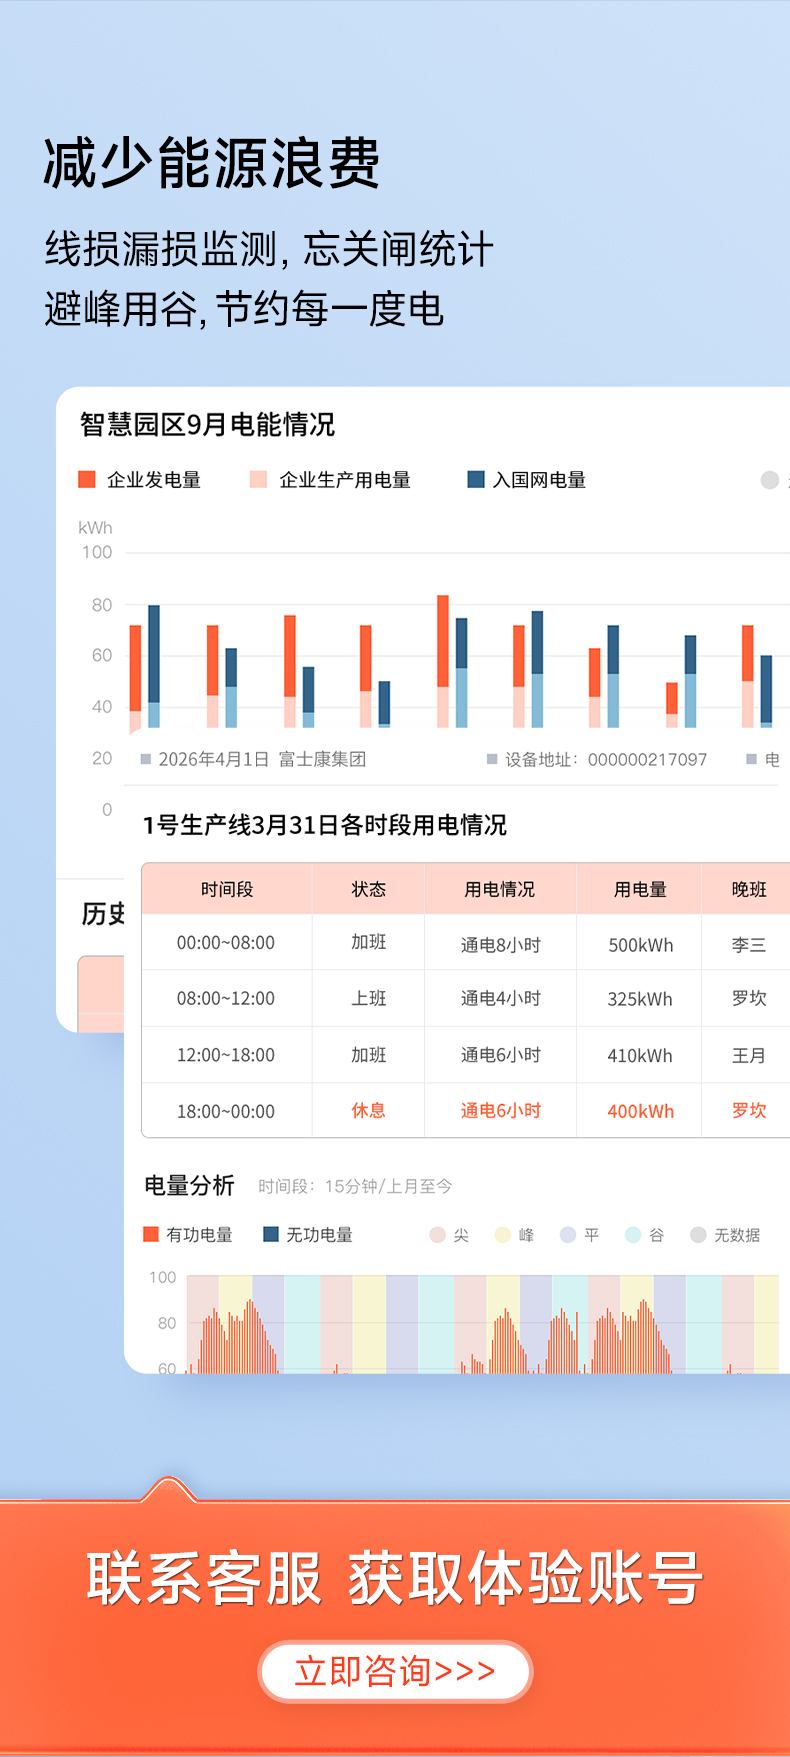Click the gray square before 设备地址

pos(492,759)
